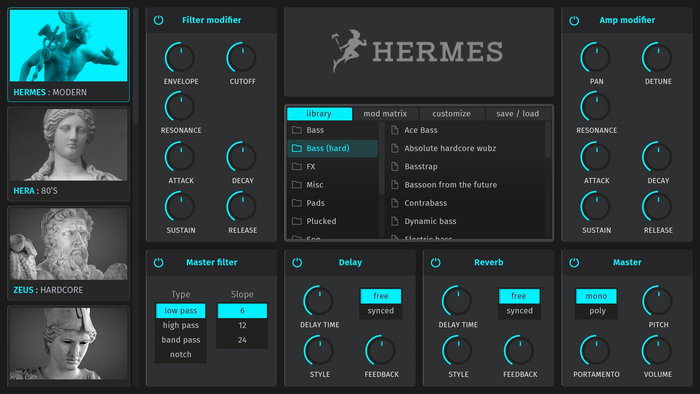
Task: Click the Amp modifier PAN knob
Action: (596, 58)
